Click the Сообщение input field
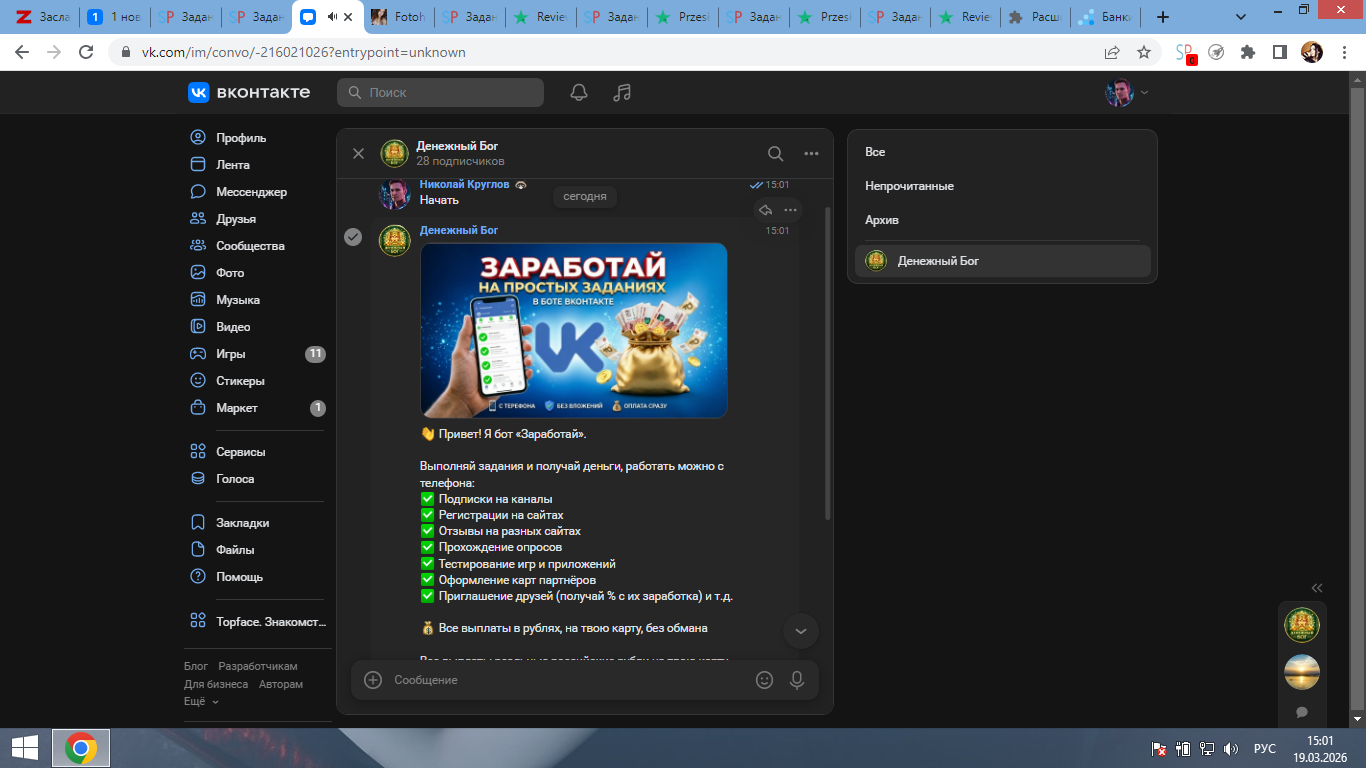The height and width of the screenshot is (768, 1366). point(565,680)
